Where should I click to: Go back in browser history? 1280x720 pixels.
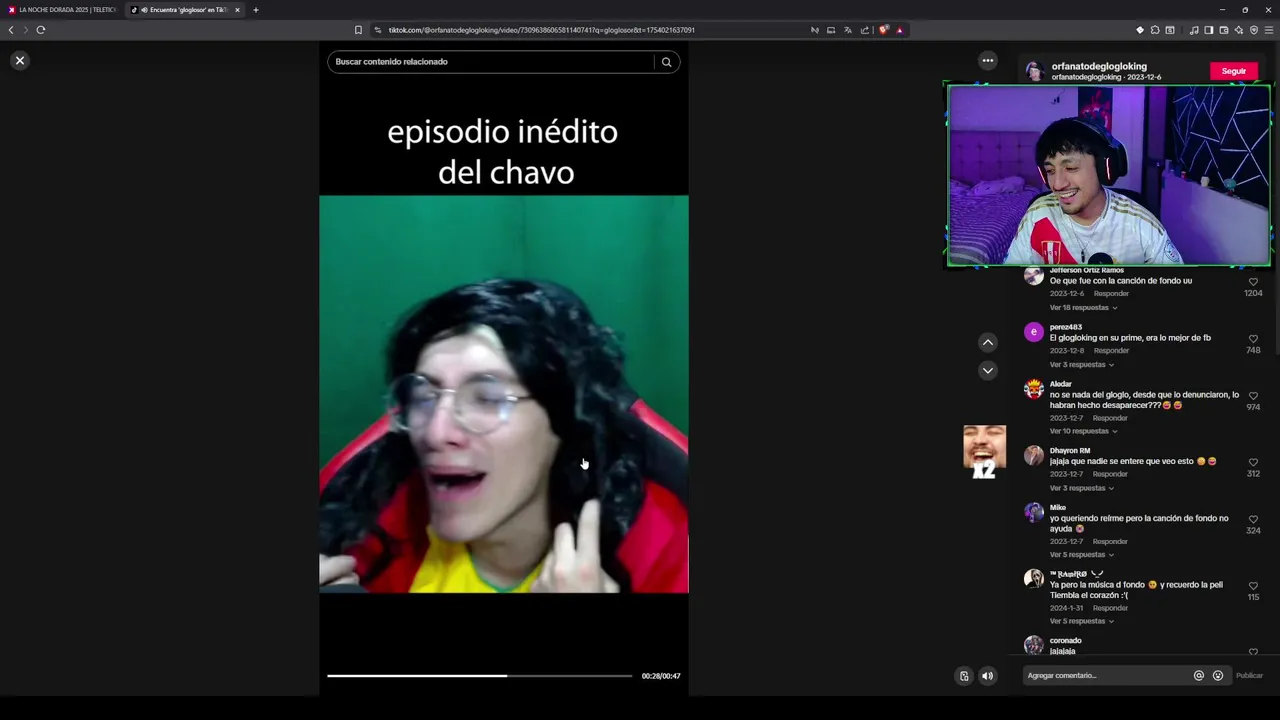click(x=11, y=30)
